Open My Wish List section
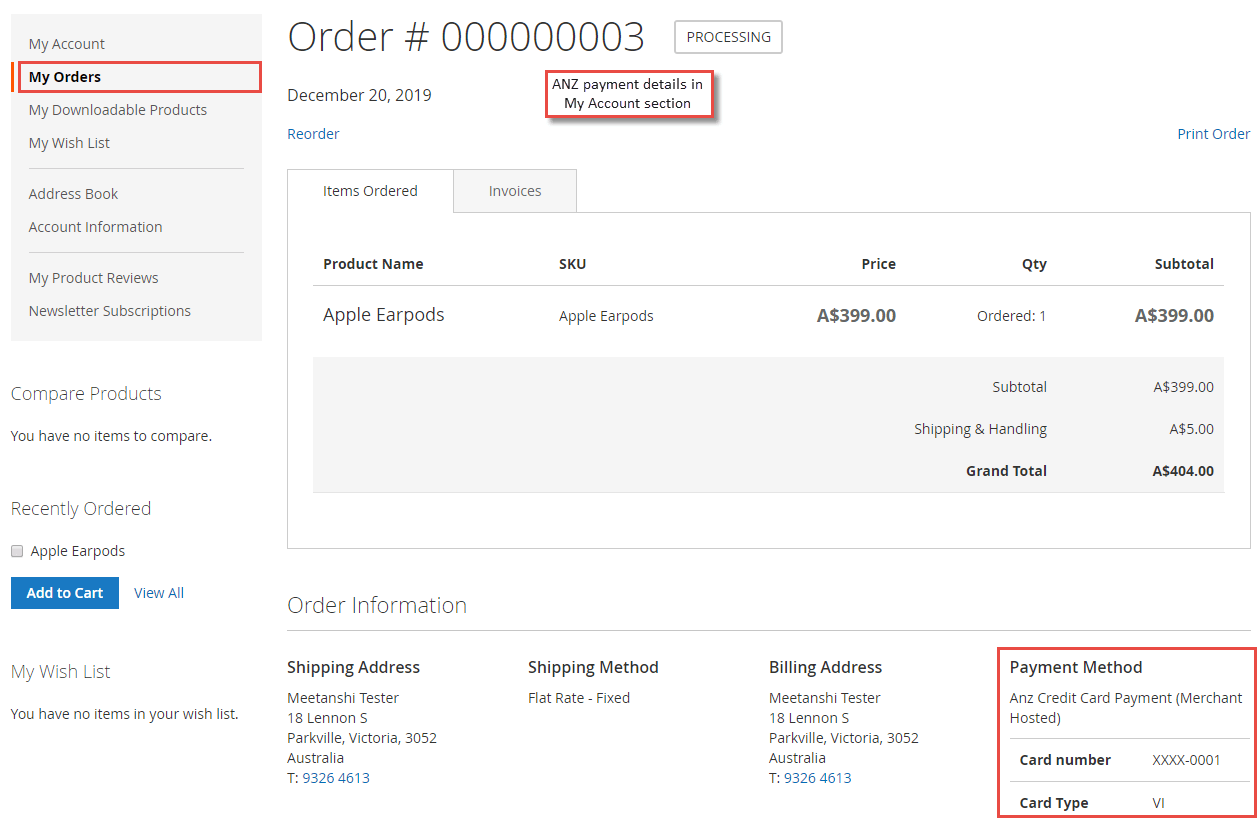This screenshot has height=819, width=1258. tap(68, 142)
